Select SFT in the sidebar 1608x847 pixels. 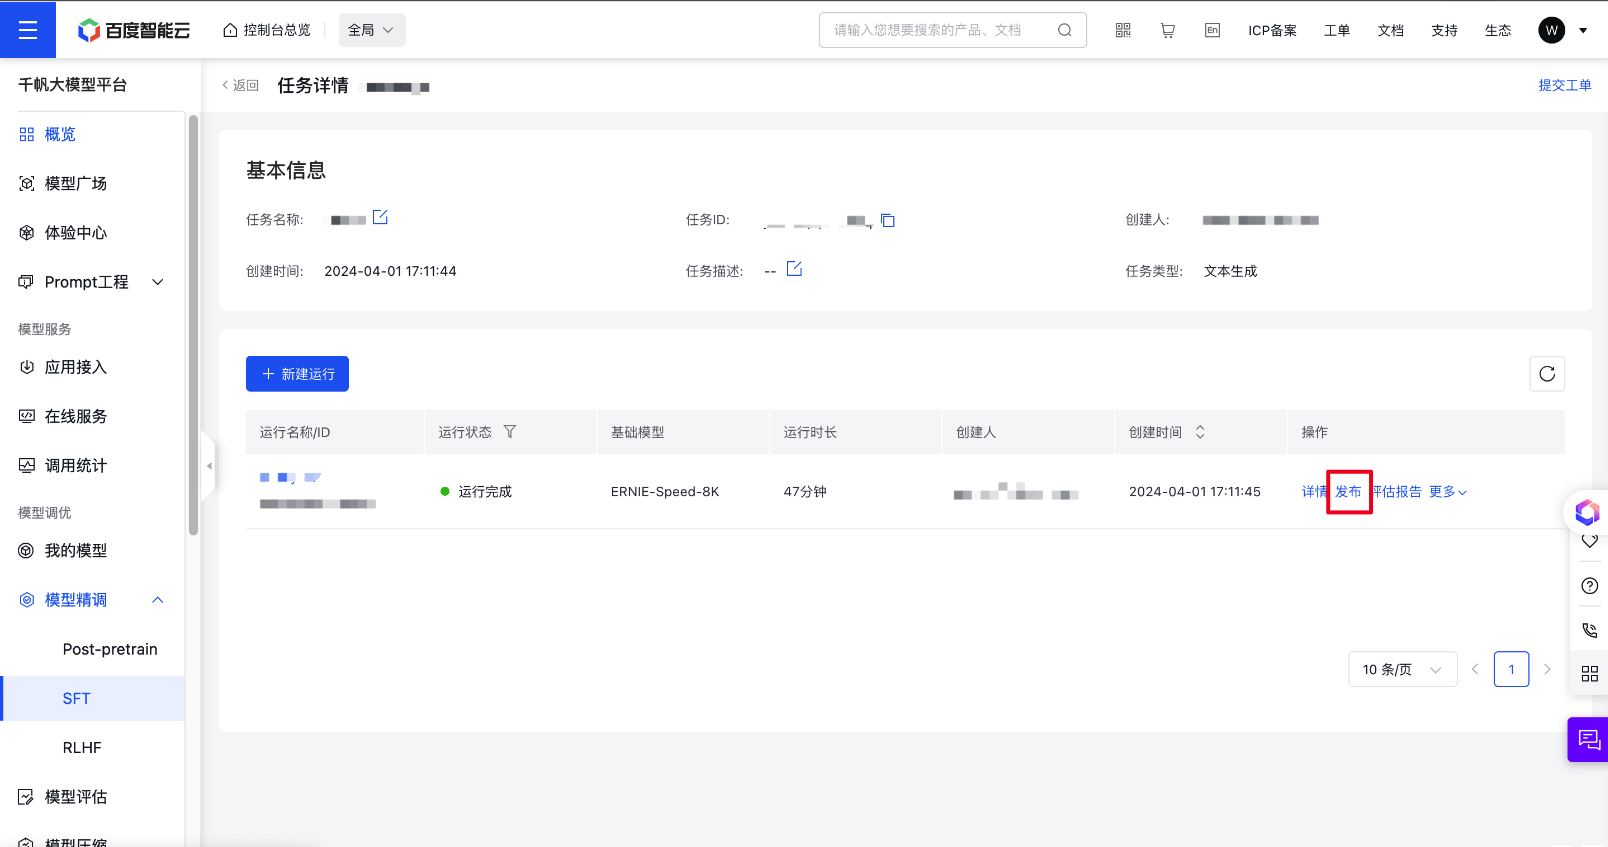click(x=92, y=698)
